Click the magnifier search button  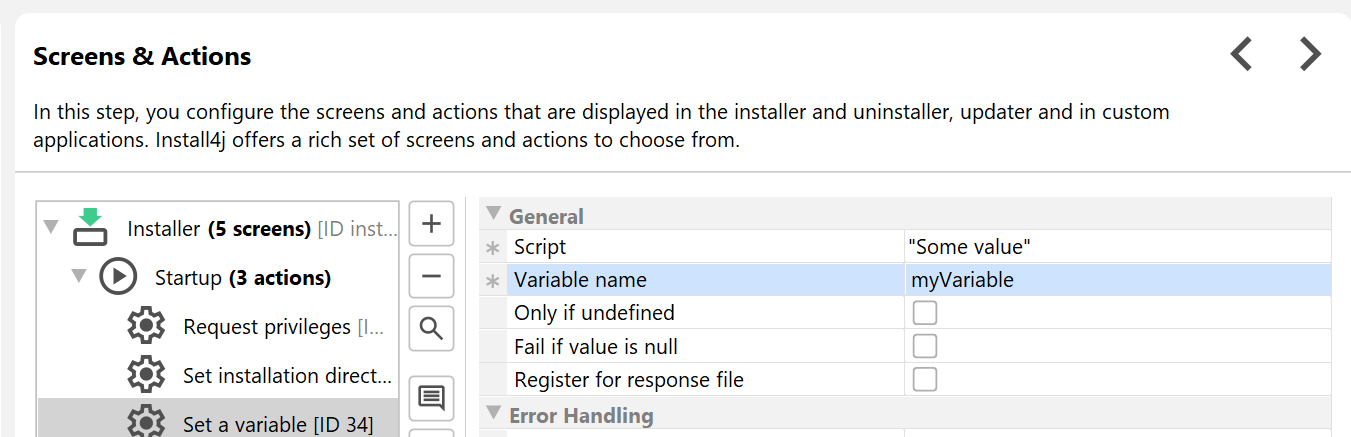pyautogui.click(x=432, y=328)
